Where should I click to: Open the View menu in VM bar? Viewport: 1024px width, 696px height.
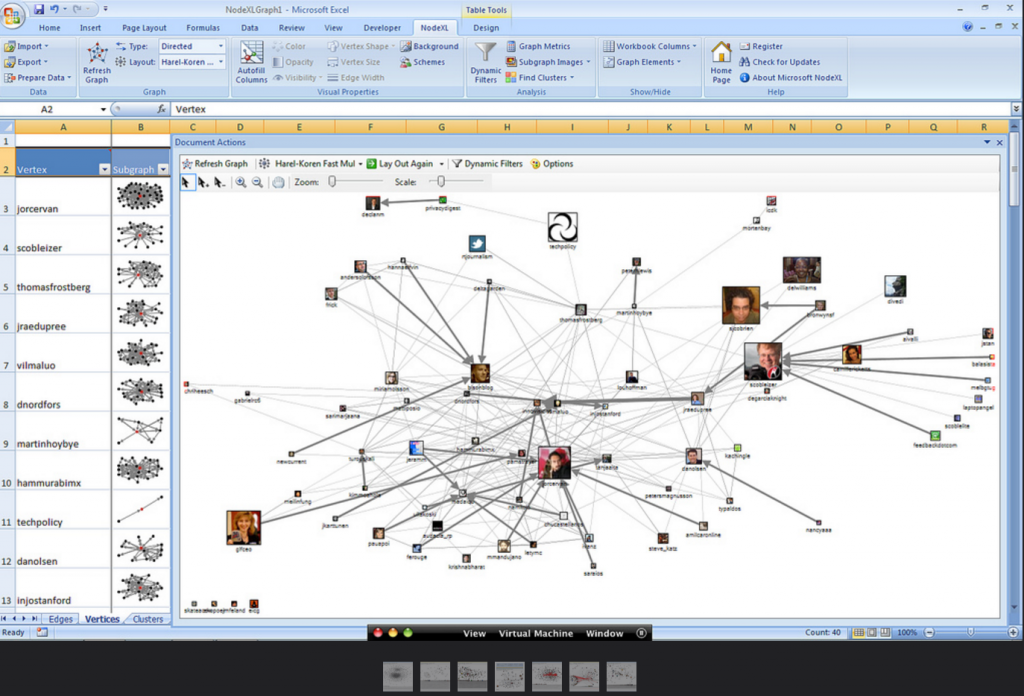(474, 633)
